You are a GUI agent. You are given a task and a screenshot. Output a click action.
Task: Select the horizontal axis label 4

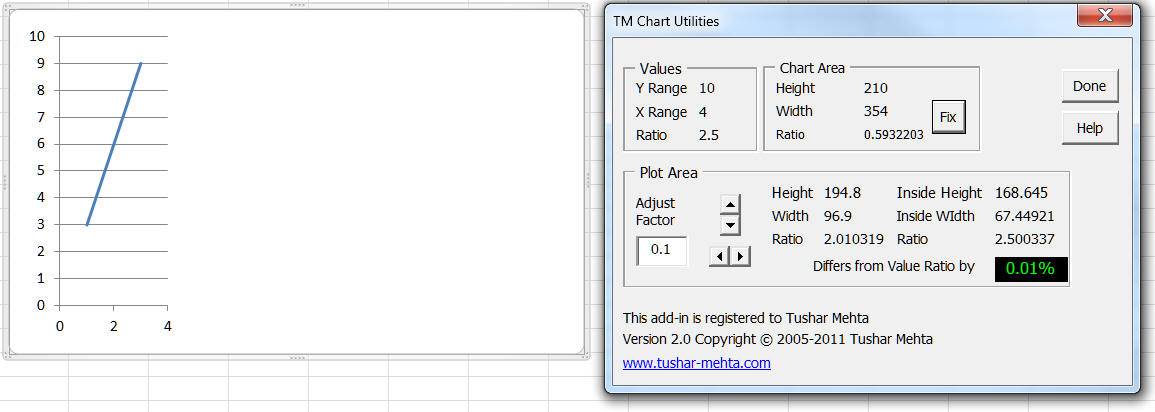pos(167,326)
